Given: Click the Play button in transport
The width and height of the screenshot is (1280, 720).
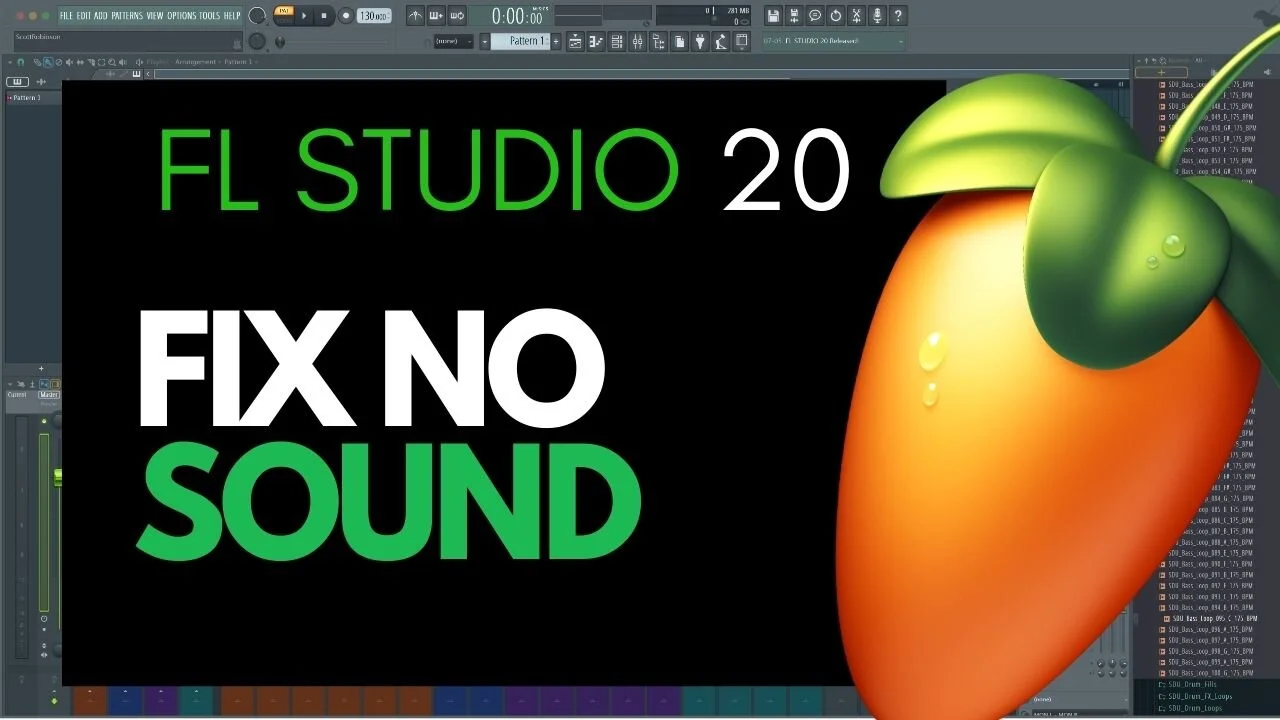Looking at the screenshot, I should pos(304,16).
